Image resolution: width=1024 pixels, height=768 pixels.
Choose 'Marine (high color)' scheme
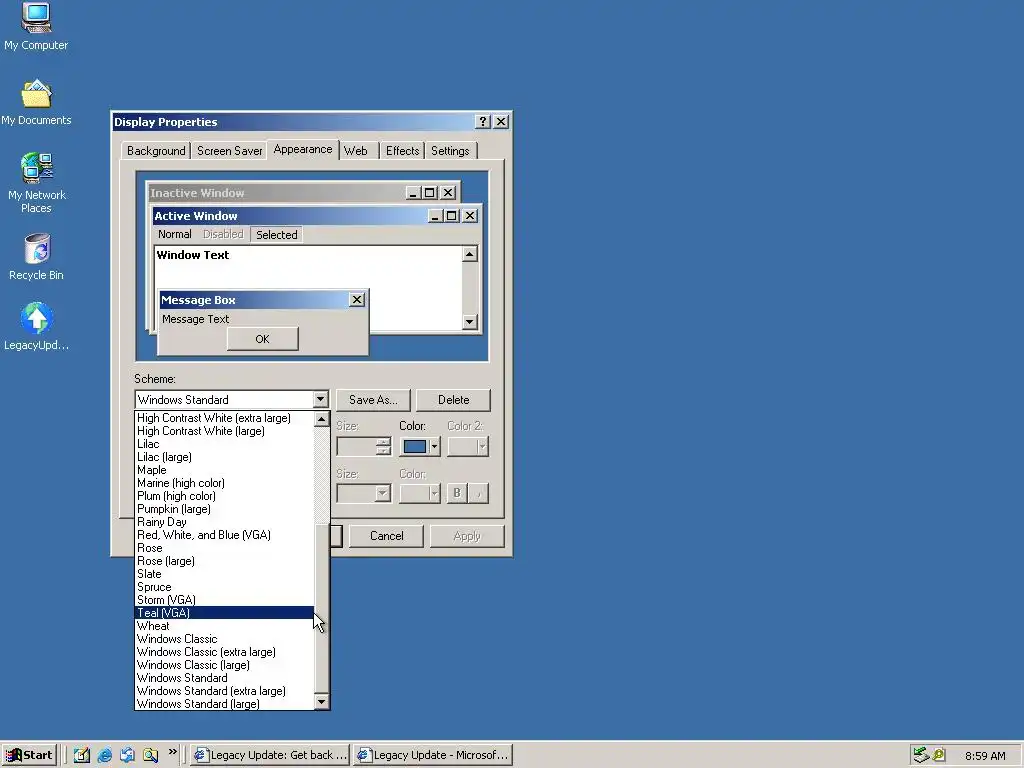(225, 483)
